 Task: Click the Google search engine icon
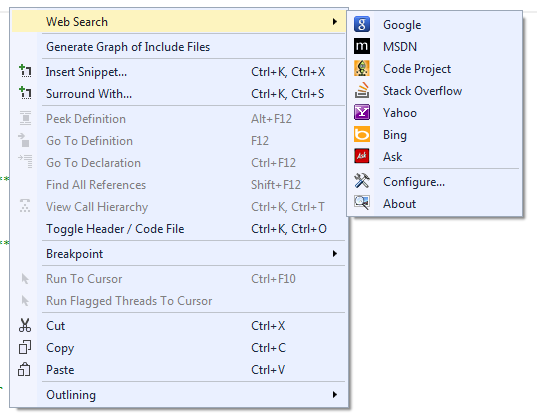point(362,24)
